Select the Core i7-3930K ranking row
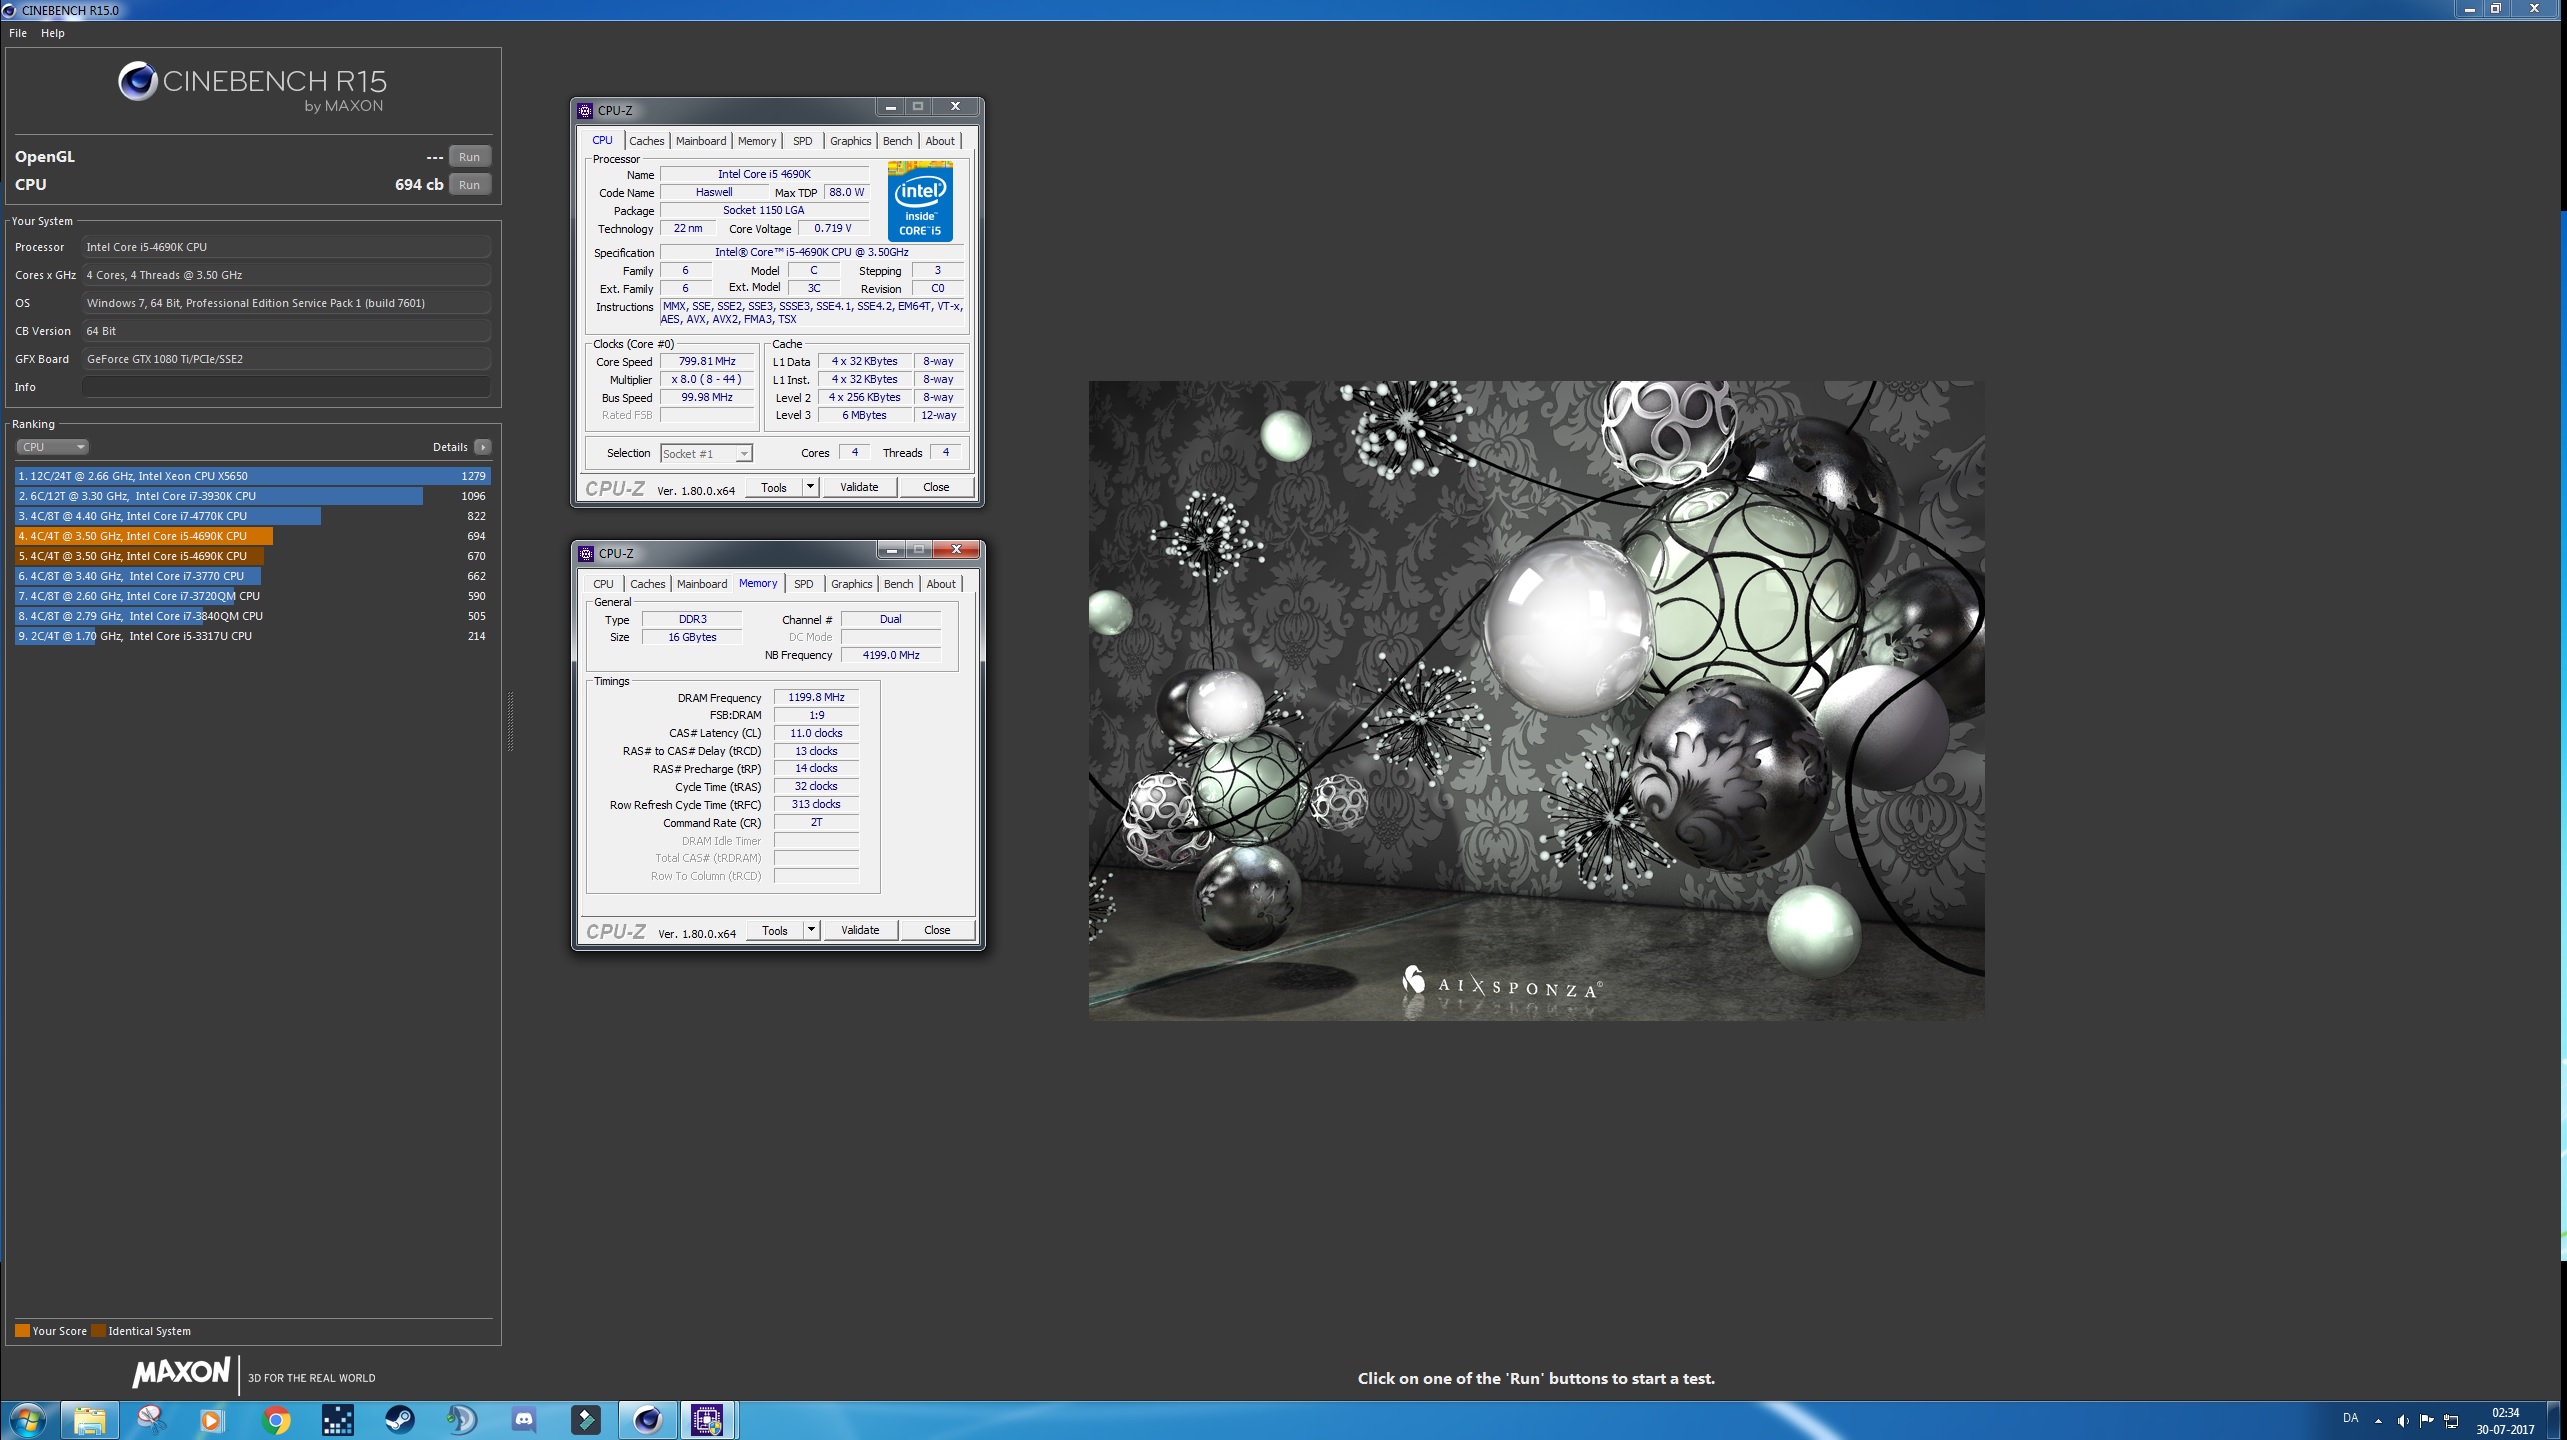The height and width of the screenshot is (1440, 2567). coord(252,496)
